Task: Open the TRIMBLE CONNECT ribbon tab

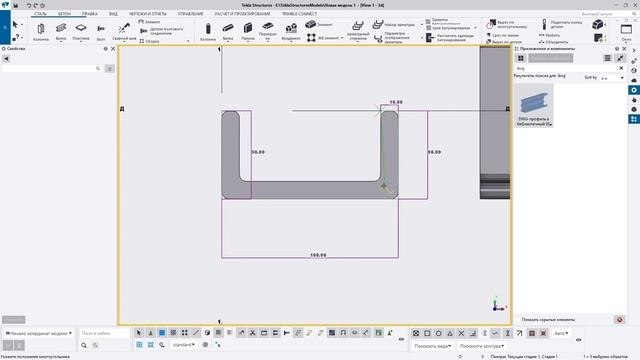Action: 300,14
